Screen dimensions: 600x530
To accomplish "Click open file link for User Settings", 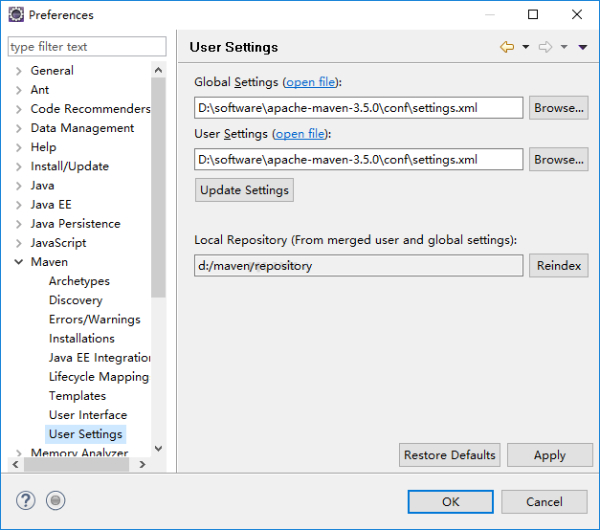I will pyautogui.click(x=301, y=134).
